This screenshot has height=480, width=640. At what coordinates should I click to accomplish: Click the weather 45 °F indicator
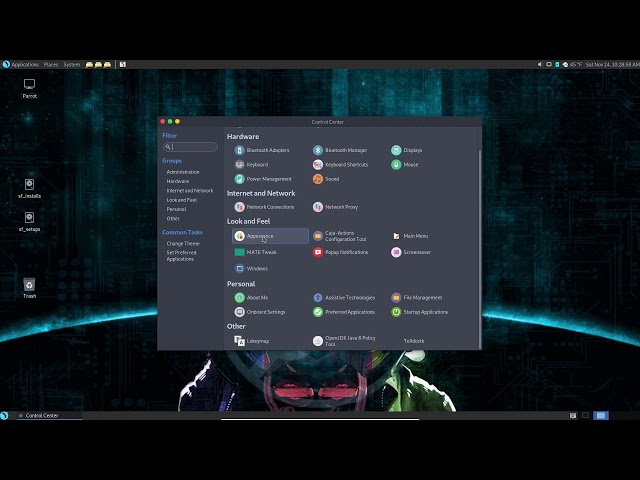coord(572,64)
